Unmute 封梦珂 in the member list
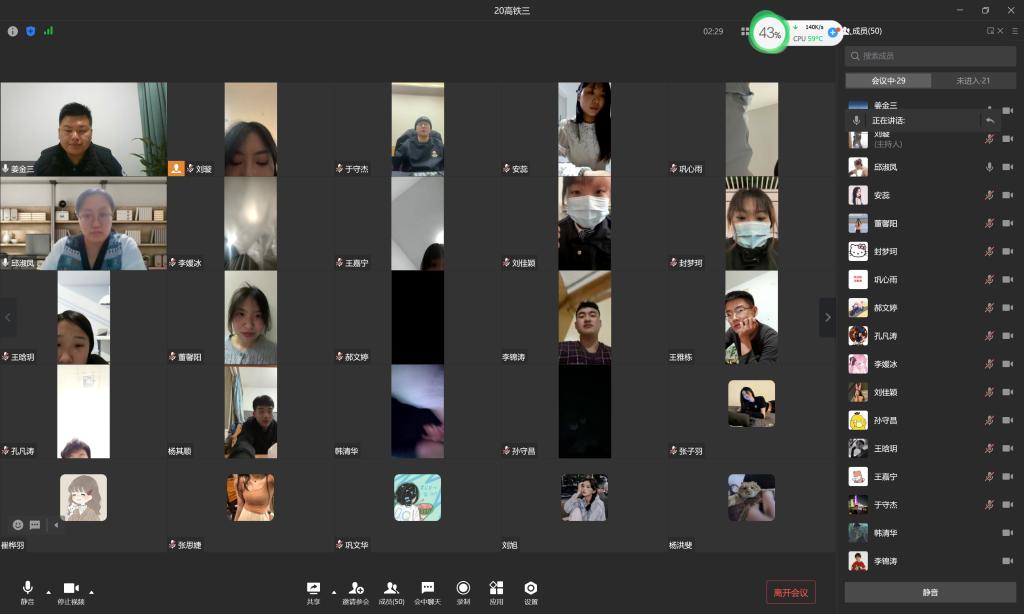The width and height of the screenshot is (1024, 614). [989, 251]
